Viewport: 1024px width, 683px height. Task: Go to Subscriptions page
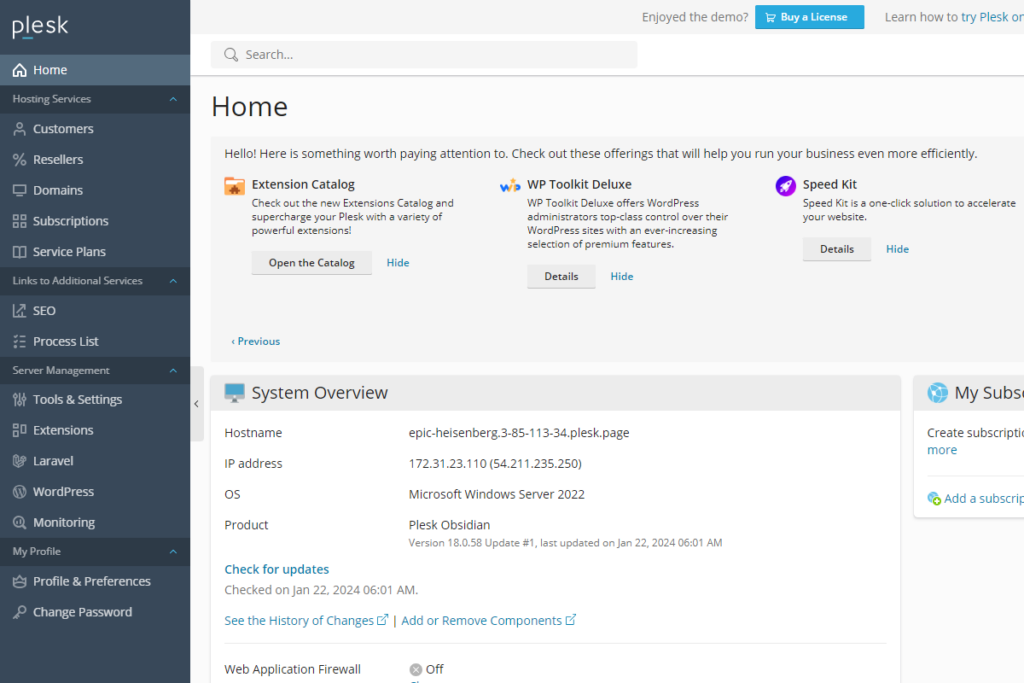pyautogui.click(x=95, y=221)
